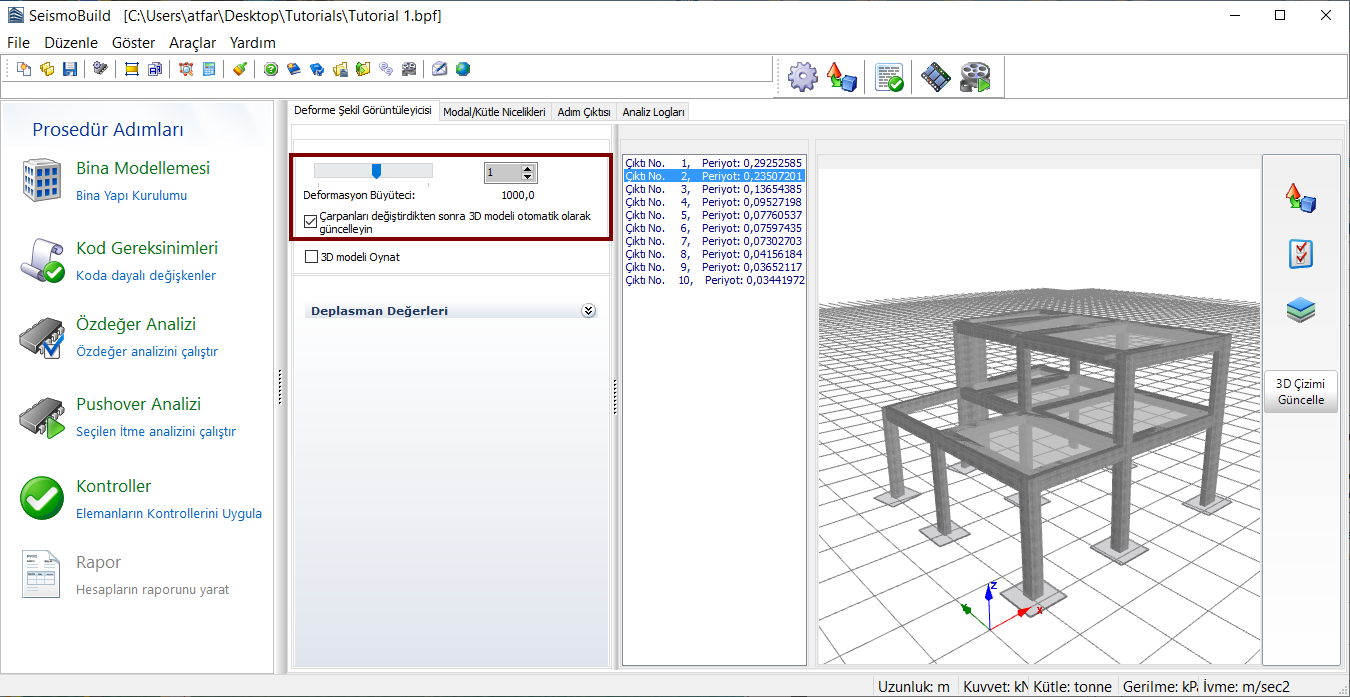The width and height of the screenshot is (1350, 697).
Task: Uncheck automatic 3D model update checkbox
Action: click(311, 222)
